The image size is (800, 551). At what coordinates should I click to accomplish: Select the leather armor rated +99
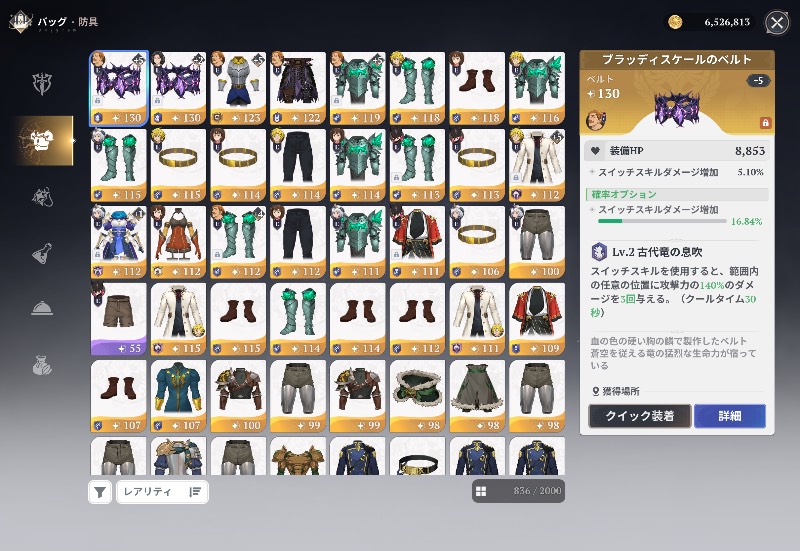click(x=358, y=396)
